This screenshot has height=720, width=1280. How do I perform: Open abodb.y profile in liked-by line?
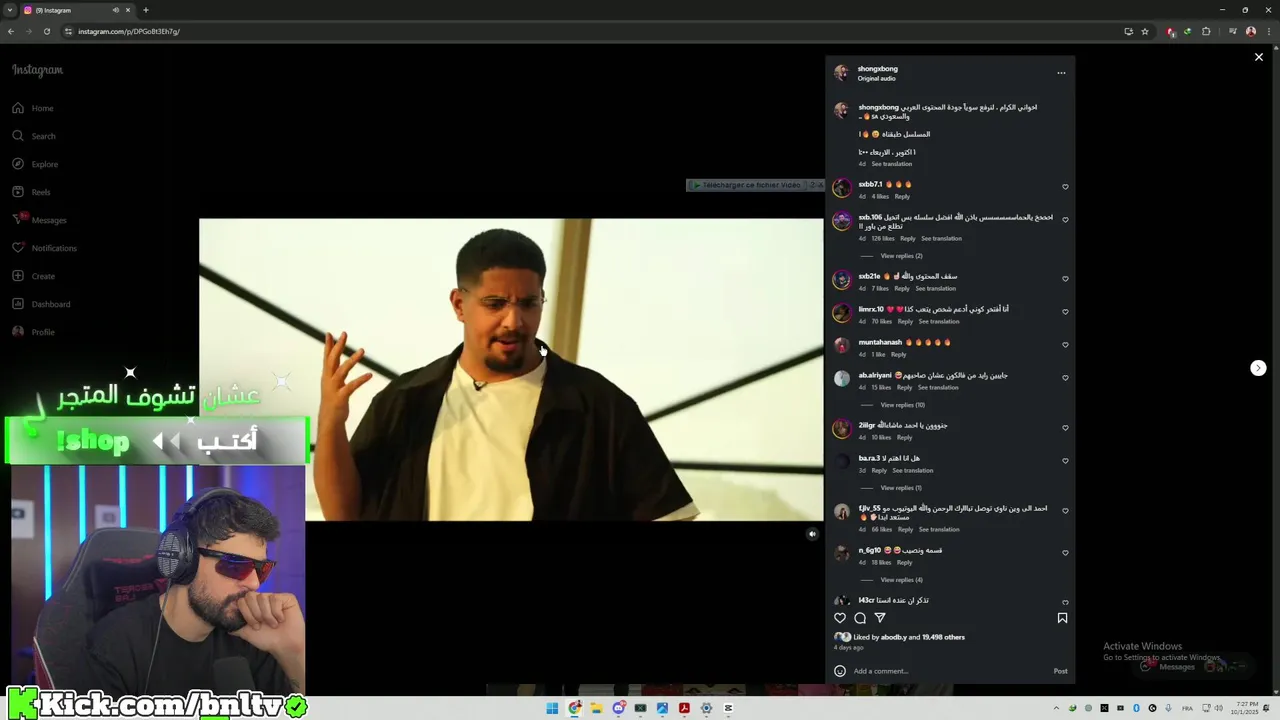[x=894, y=637]
